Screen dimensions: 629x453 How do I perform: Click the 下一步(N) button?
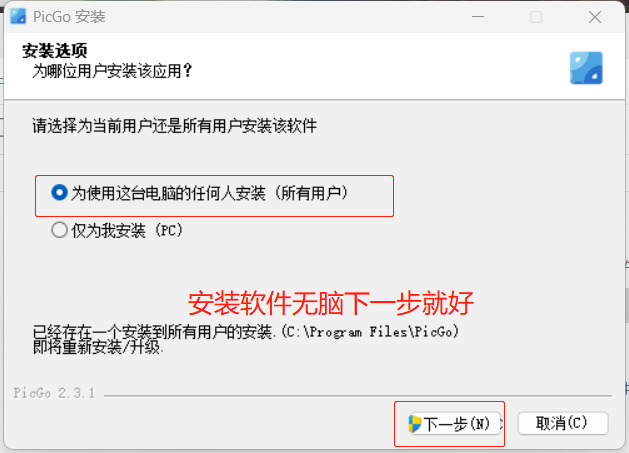tap(454, 424)
